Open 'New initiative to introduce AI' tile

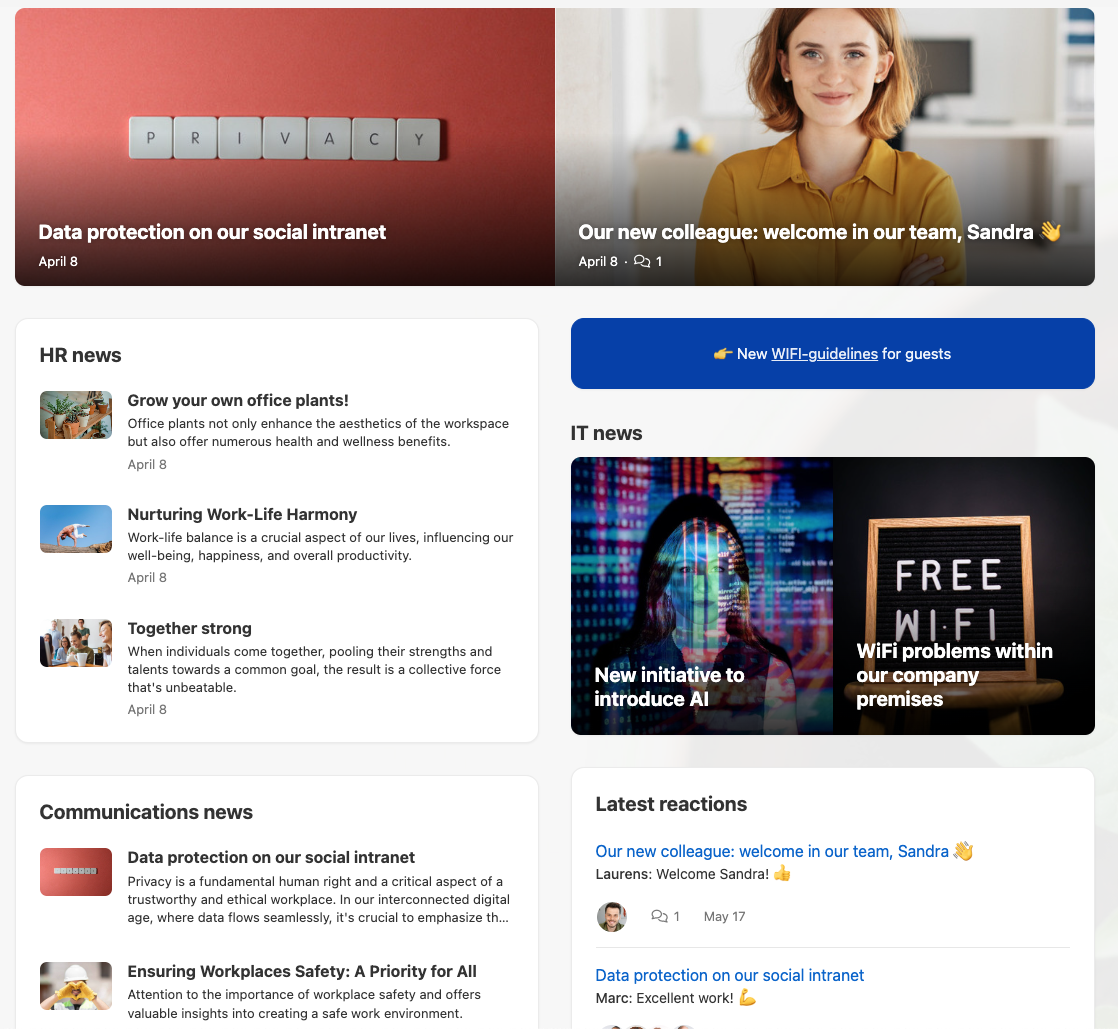tap(702, 596)
